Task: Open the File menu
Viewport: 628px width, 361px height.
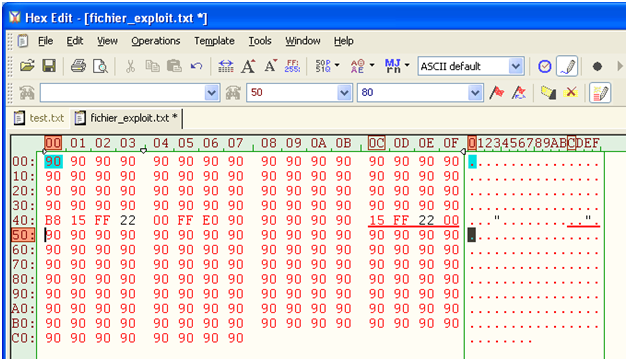Action: coord(45,41)
